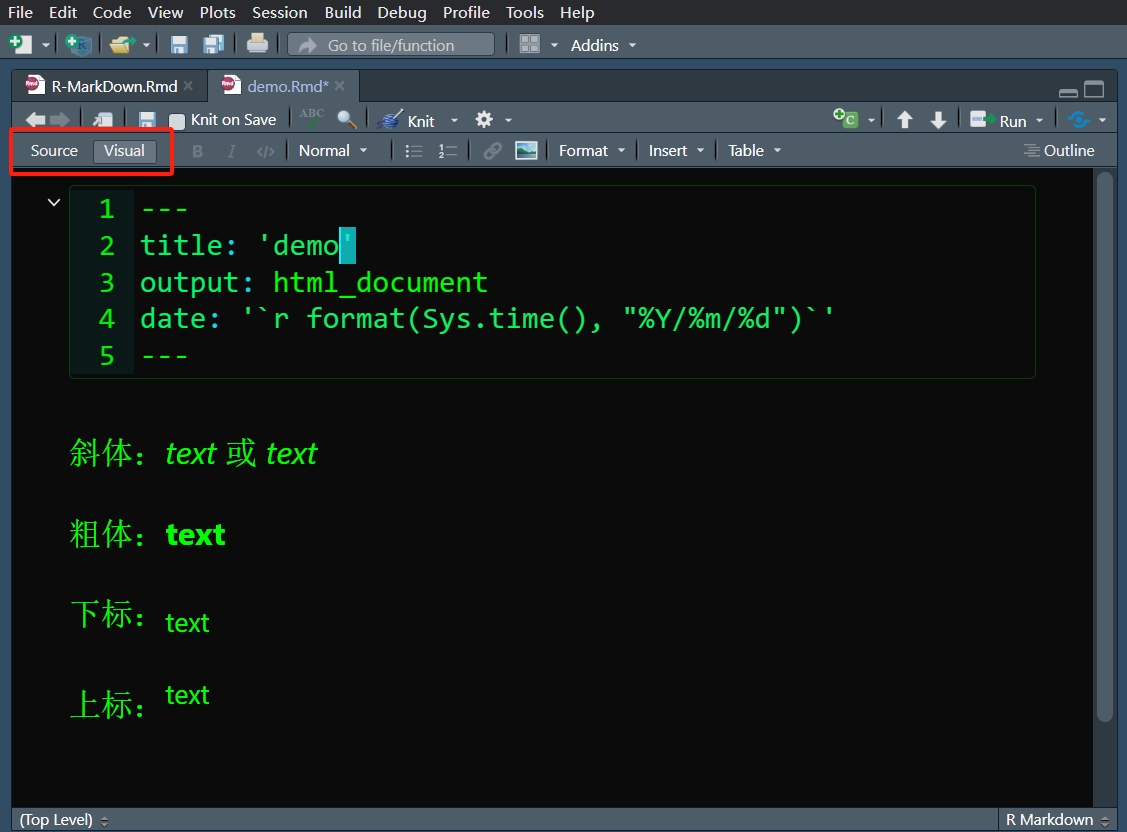Open the Tools menu

coord(525,12)
